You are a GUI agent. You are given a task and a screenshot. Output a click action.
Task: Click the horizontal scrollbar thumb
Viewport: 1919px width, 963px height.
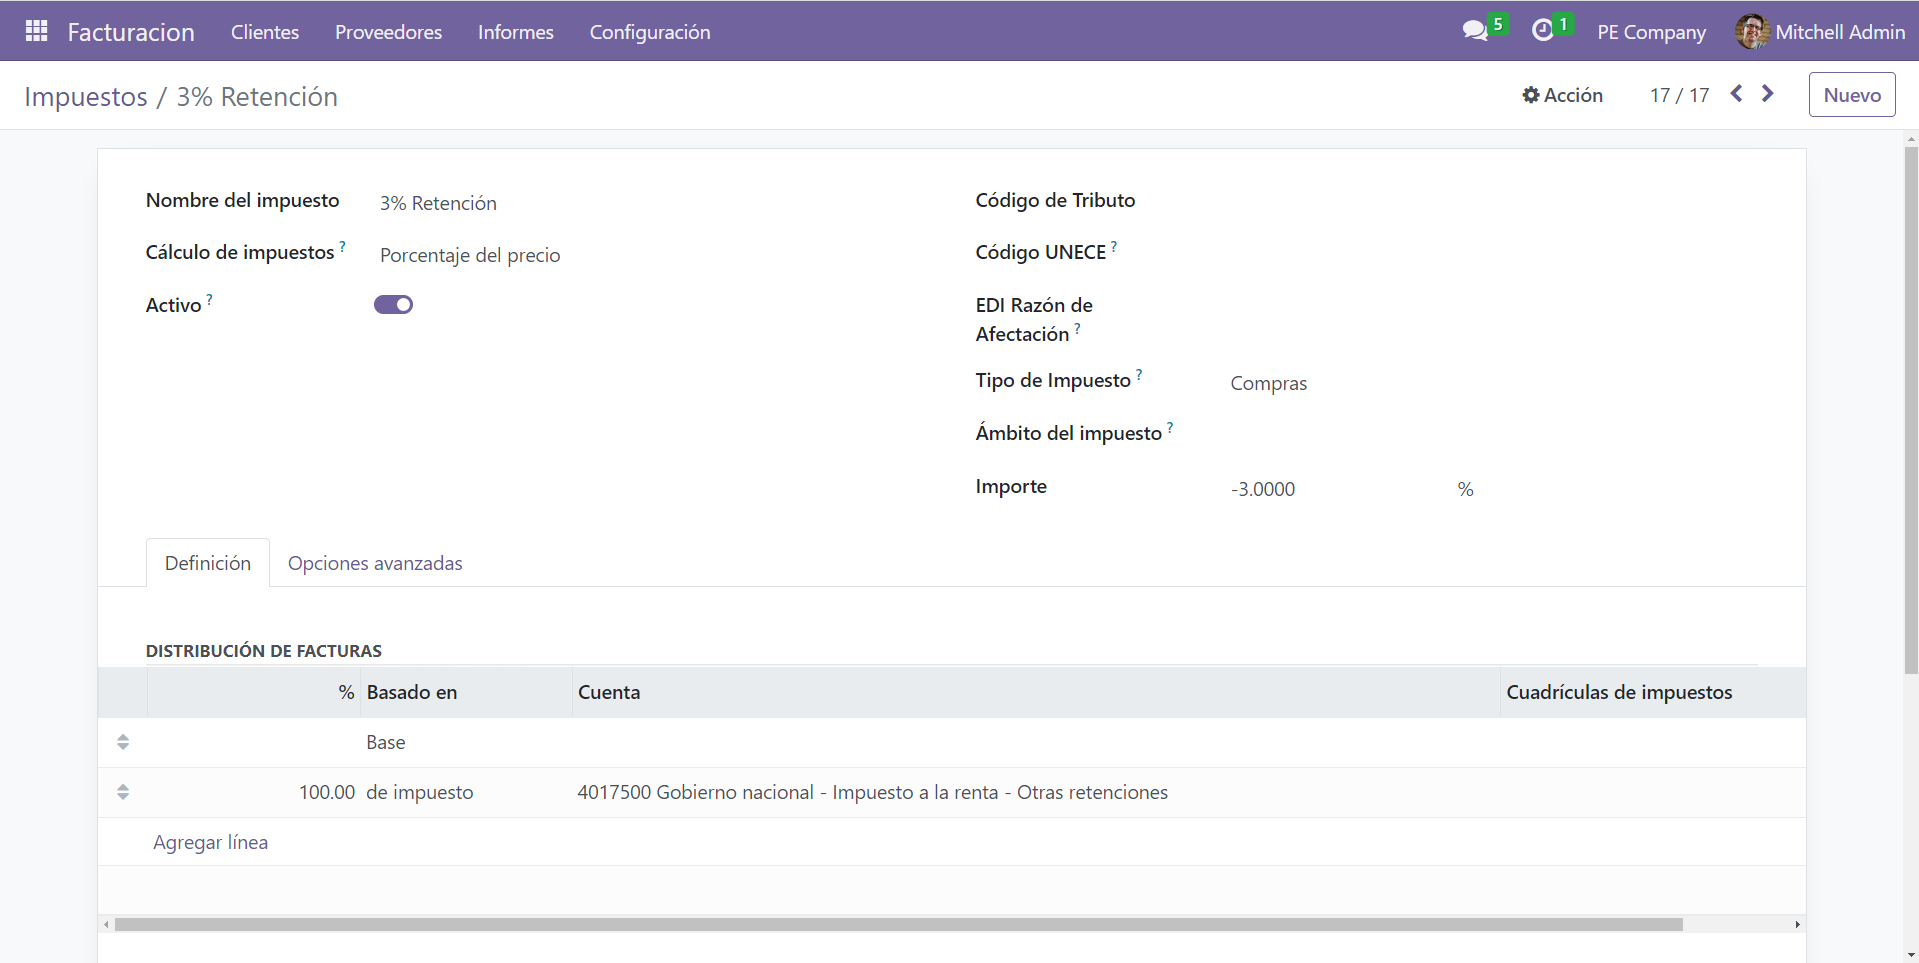(x=898, y=924)
